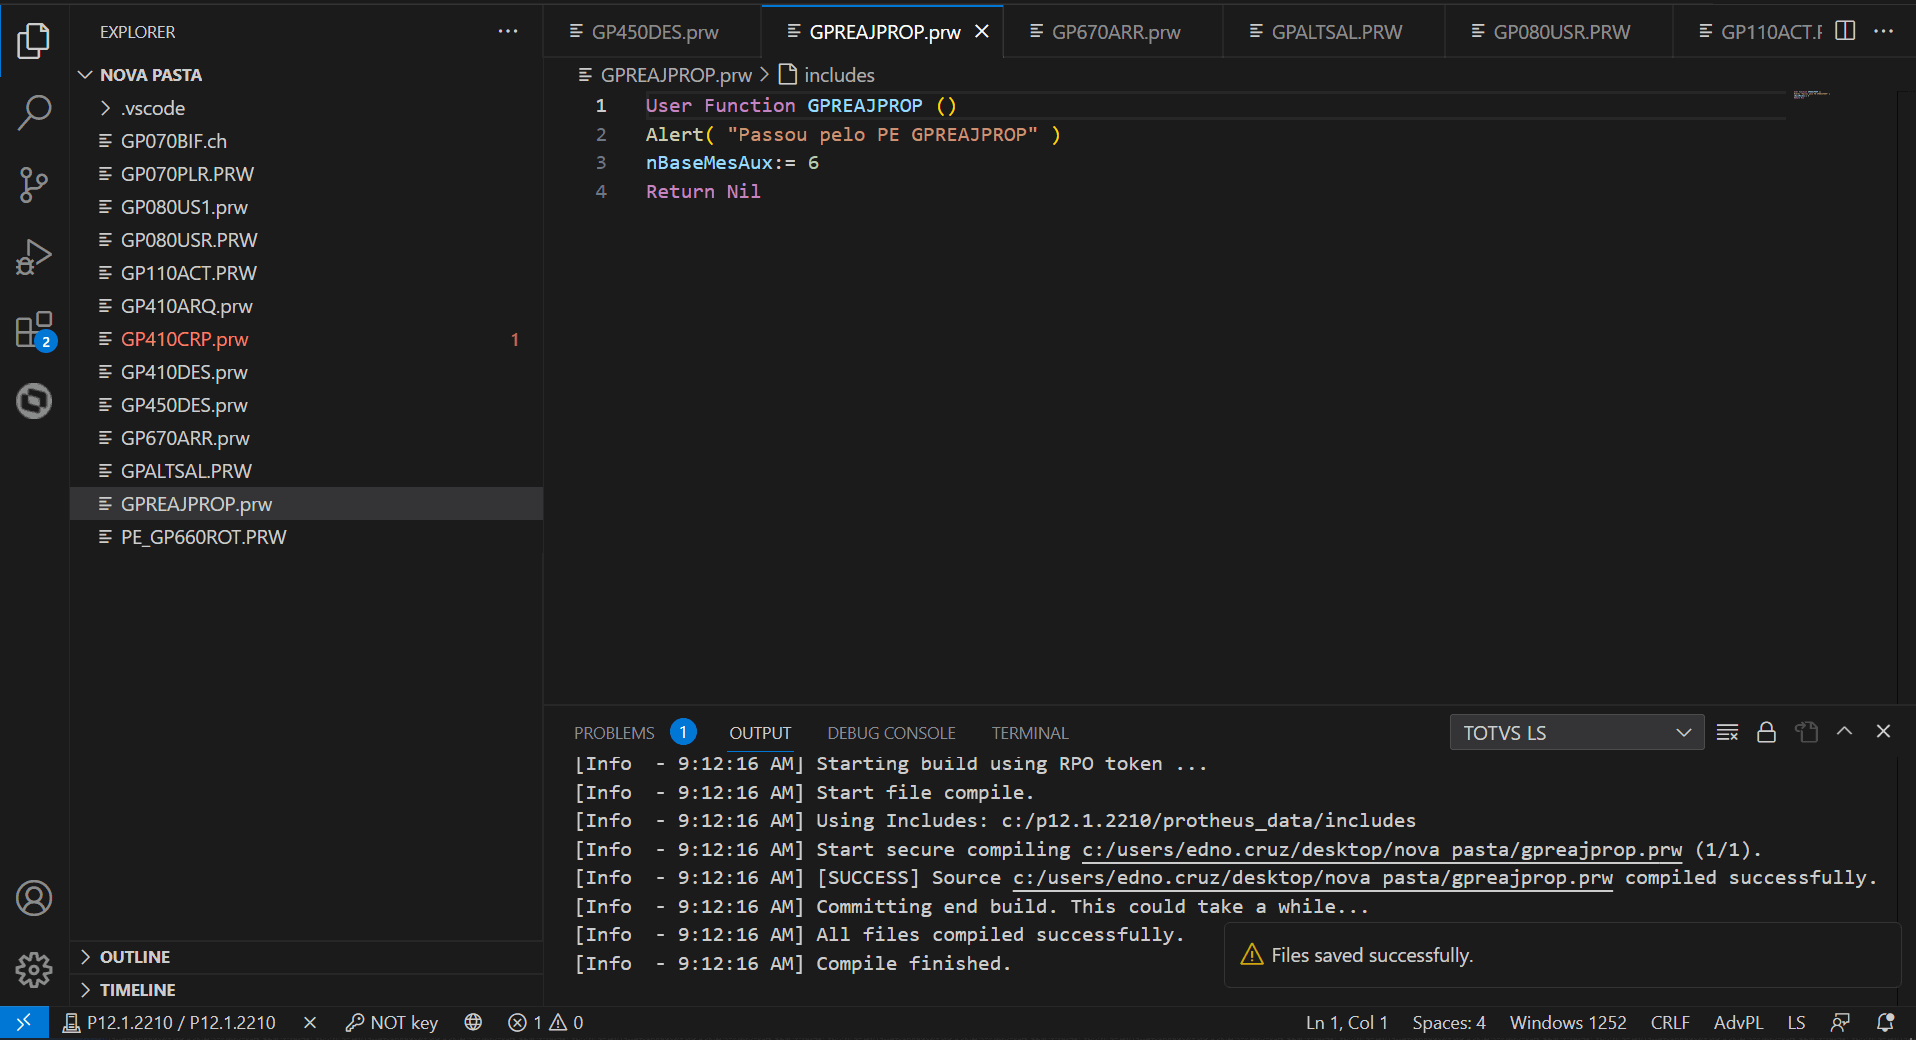Screen dimensions: 1916x1040
Task: Open the PROBLEMS panel tab
Action: coord(614,732)
